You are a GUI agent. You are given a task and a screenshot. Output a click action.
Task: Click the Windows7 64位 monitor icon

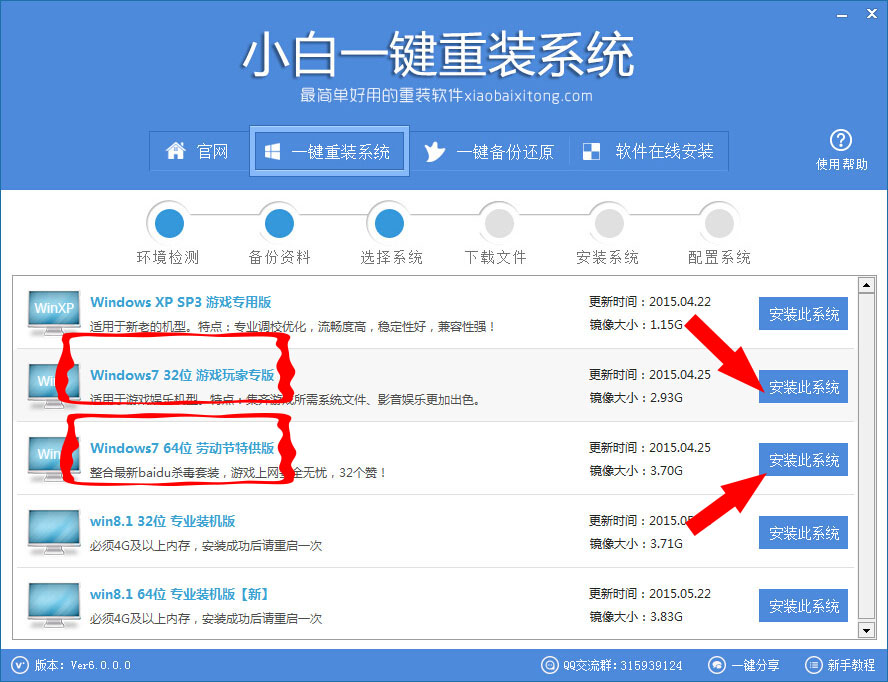(x=52, y=456)
